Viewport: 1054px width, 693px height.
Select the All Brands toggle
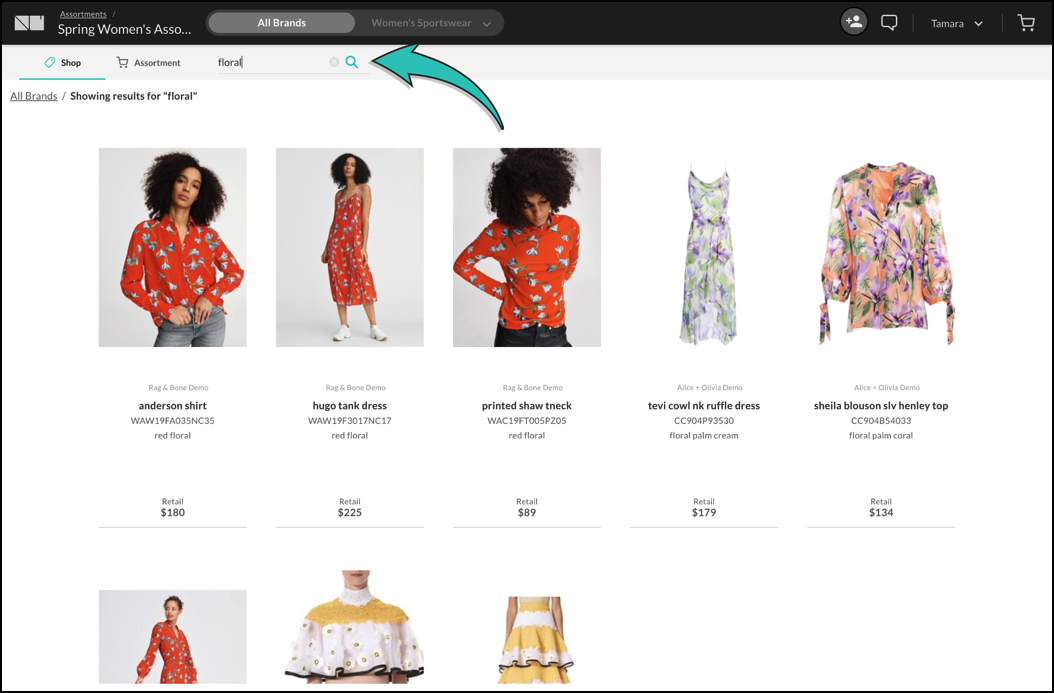(282, 23)
